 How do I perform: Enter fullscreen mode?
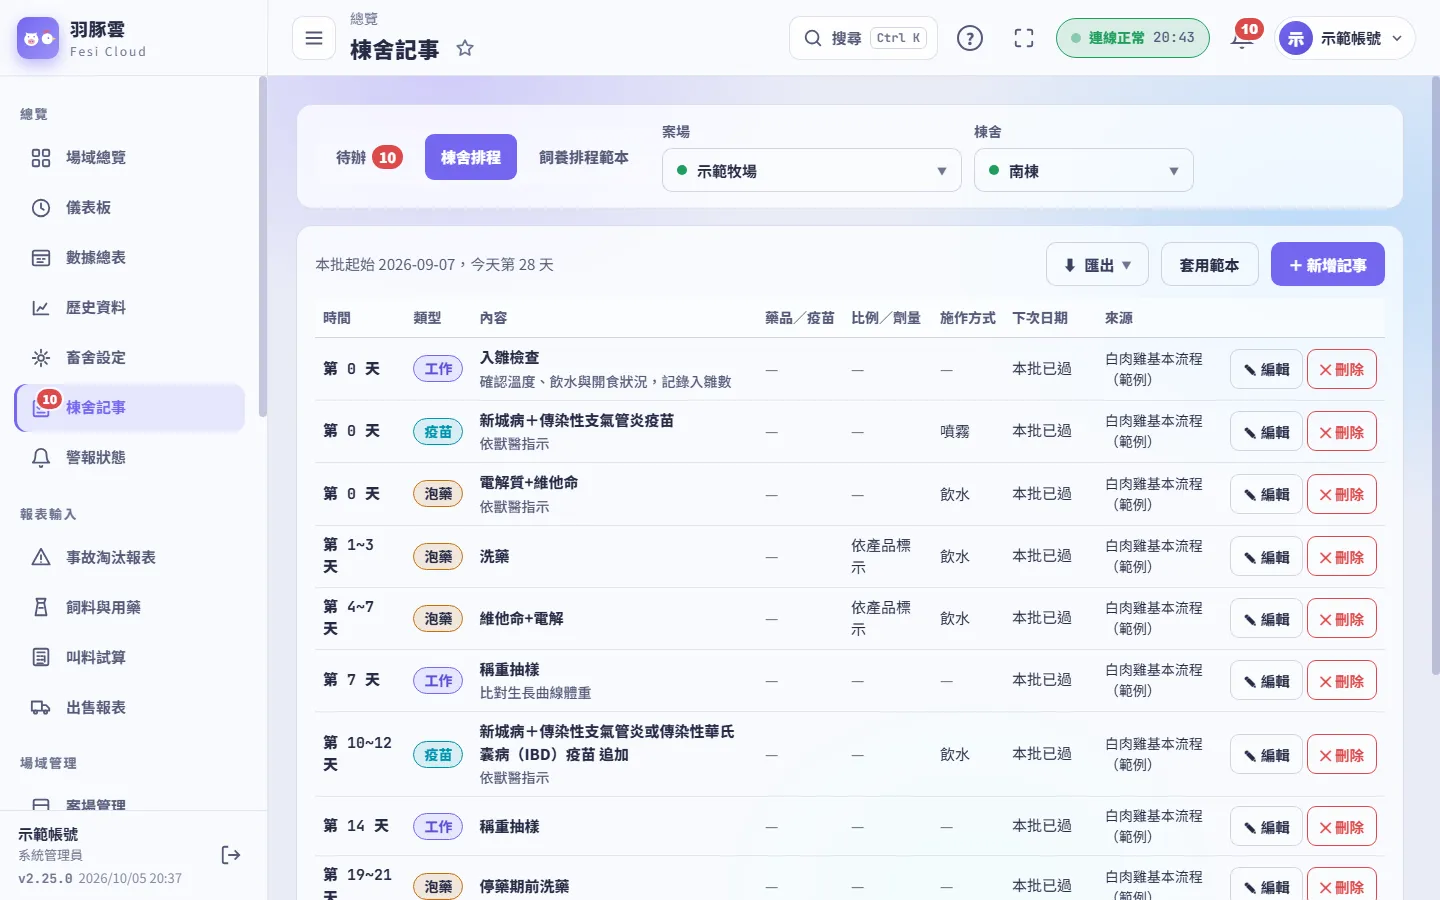[1024, 38]
